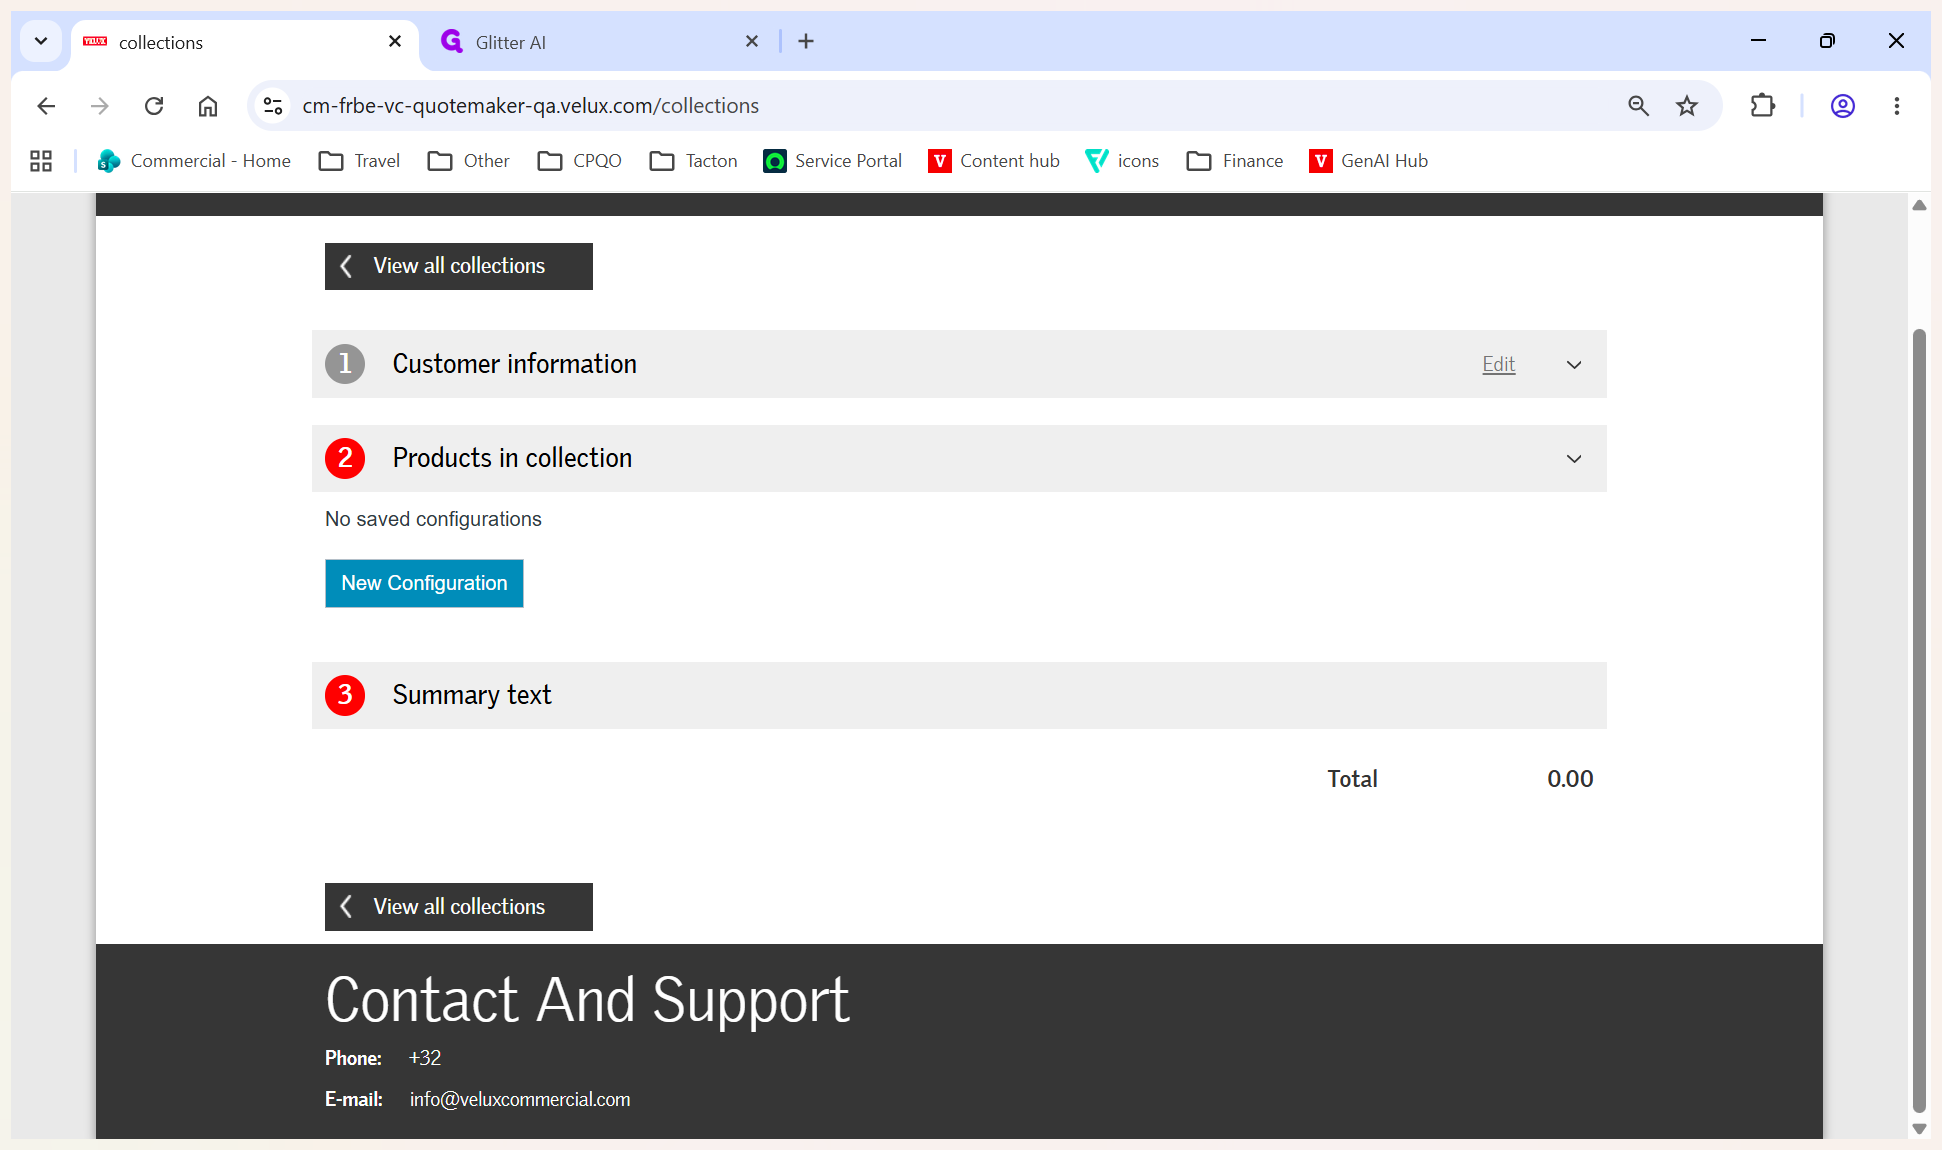This screenshot has height=1150, width=1942.
Task: Click the bottom View all collections button
Action: point(459,907)
